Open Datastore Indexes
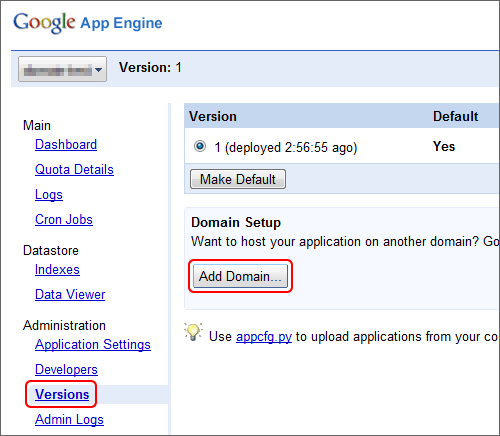 [57, 270]
